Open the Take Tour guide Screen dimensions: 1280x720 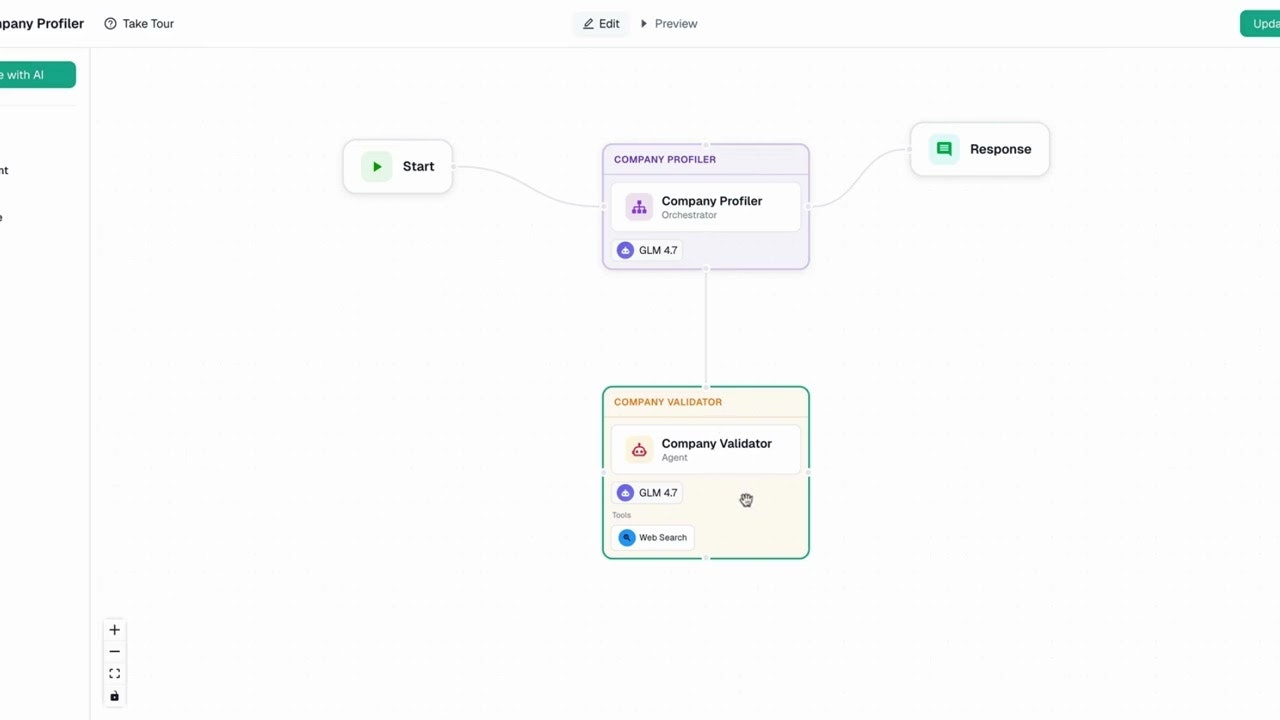coord(146,23)
